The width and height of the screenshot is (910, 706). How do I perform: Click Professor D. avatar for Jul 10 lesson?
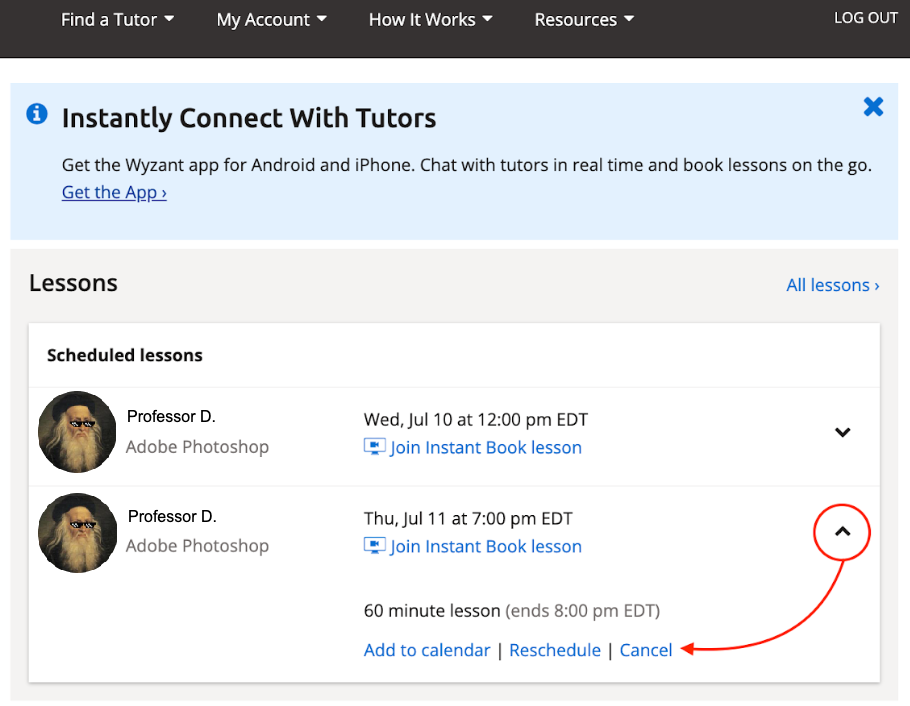click(x=77, y=432)
